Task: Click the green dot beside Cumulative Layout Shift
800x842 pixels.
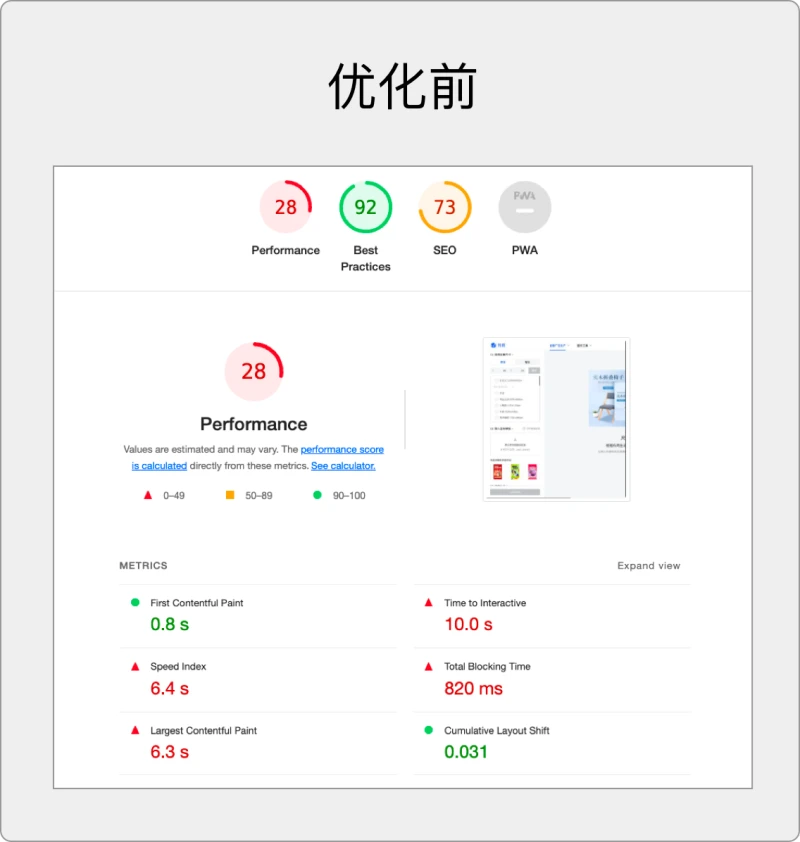Action: point(428,730)
